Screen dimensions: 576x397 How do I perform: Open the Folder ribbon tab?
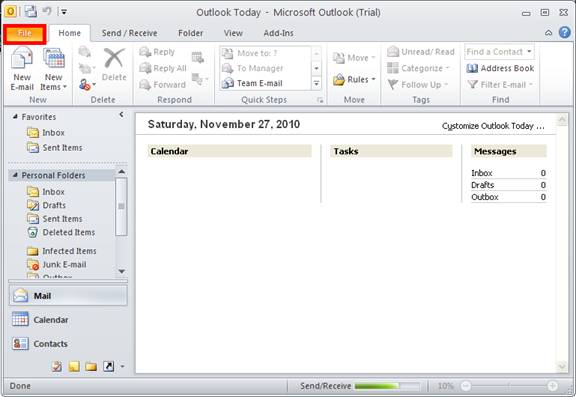[190, 33]
